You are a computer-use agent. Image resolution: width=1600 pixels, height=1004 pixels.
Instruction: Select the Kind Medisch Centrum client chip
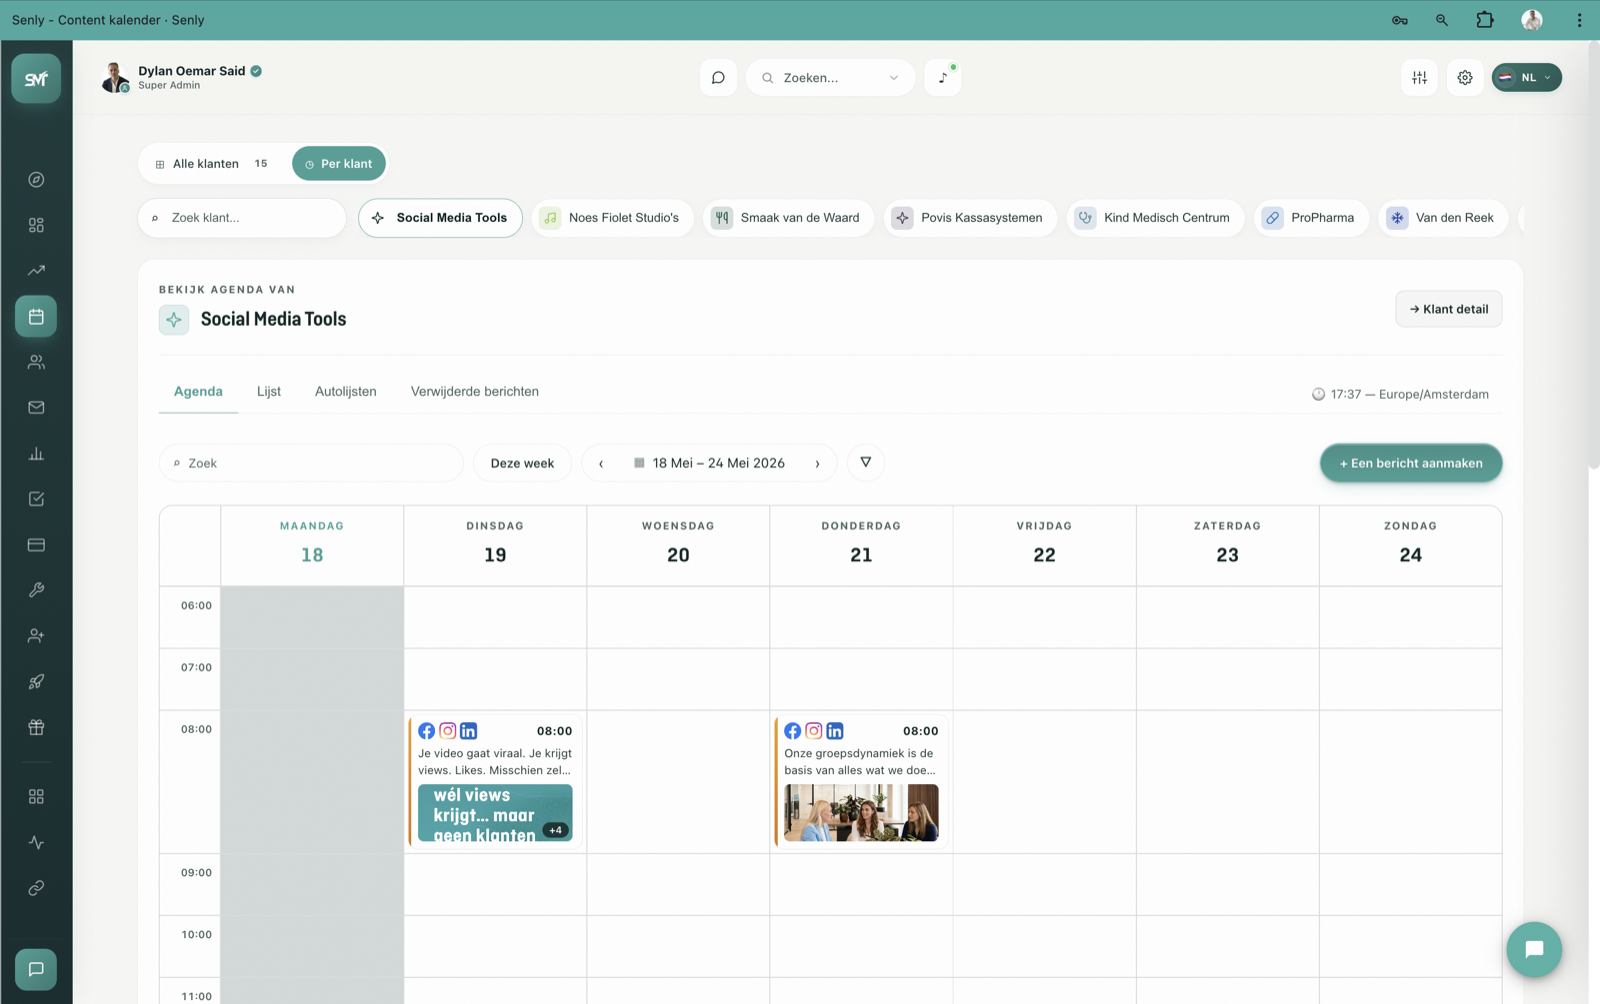click(1155, 218)
